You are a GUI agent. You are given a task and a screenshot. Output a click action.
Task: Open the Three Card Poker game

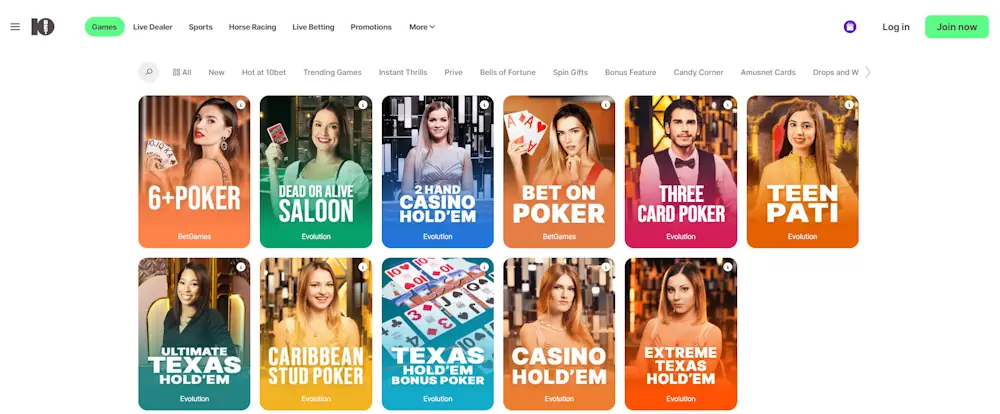[680, 172]
